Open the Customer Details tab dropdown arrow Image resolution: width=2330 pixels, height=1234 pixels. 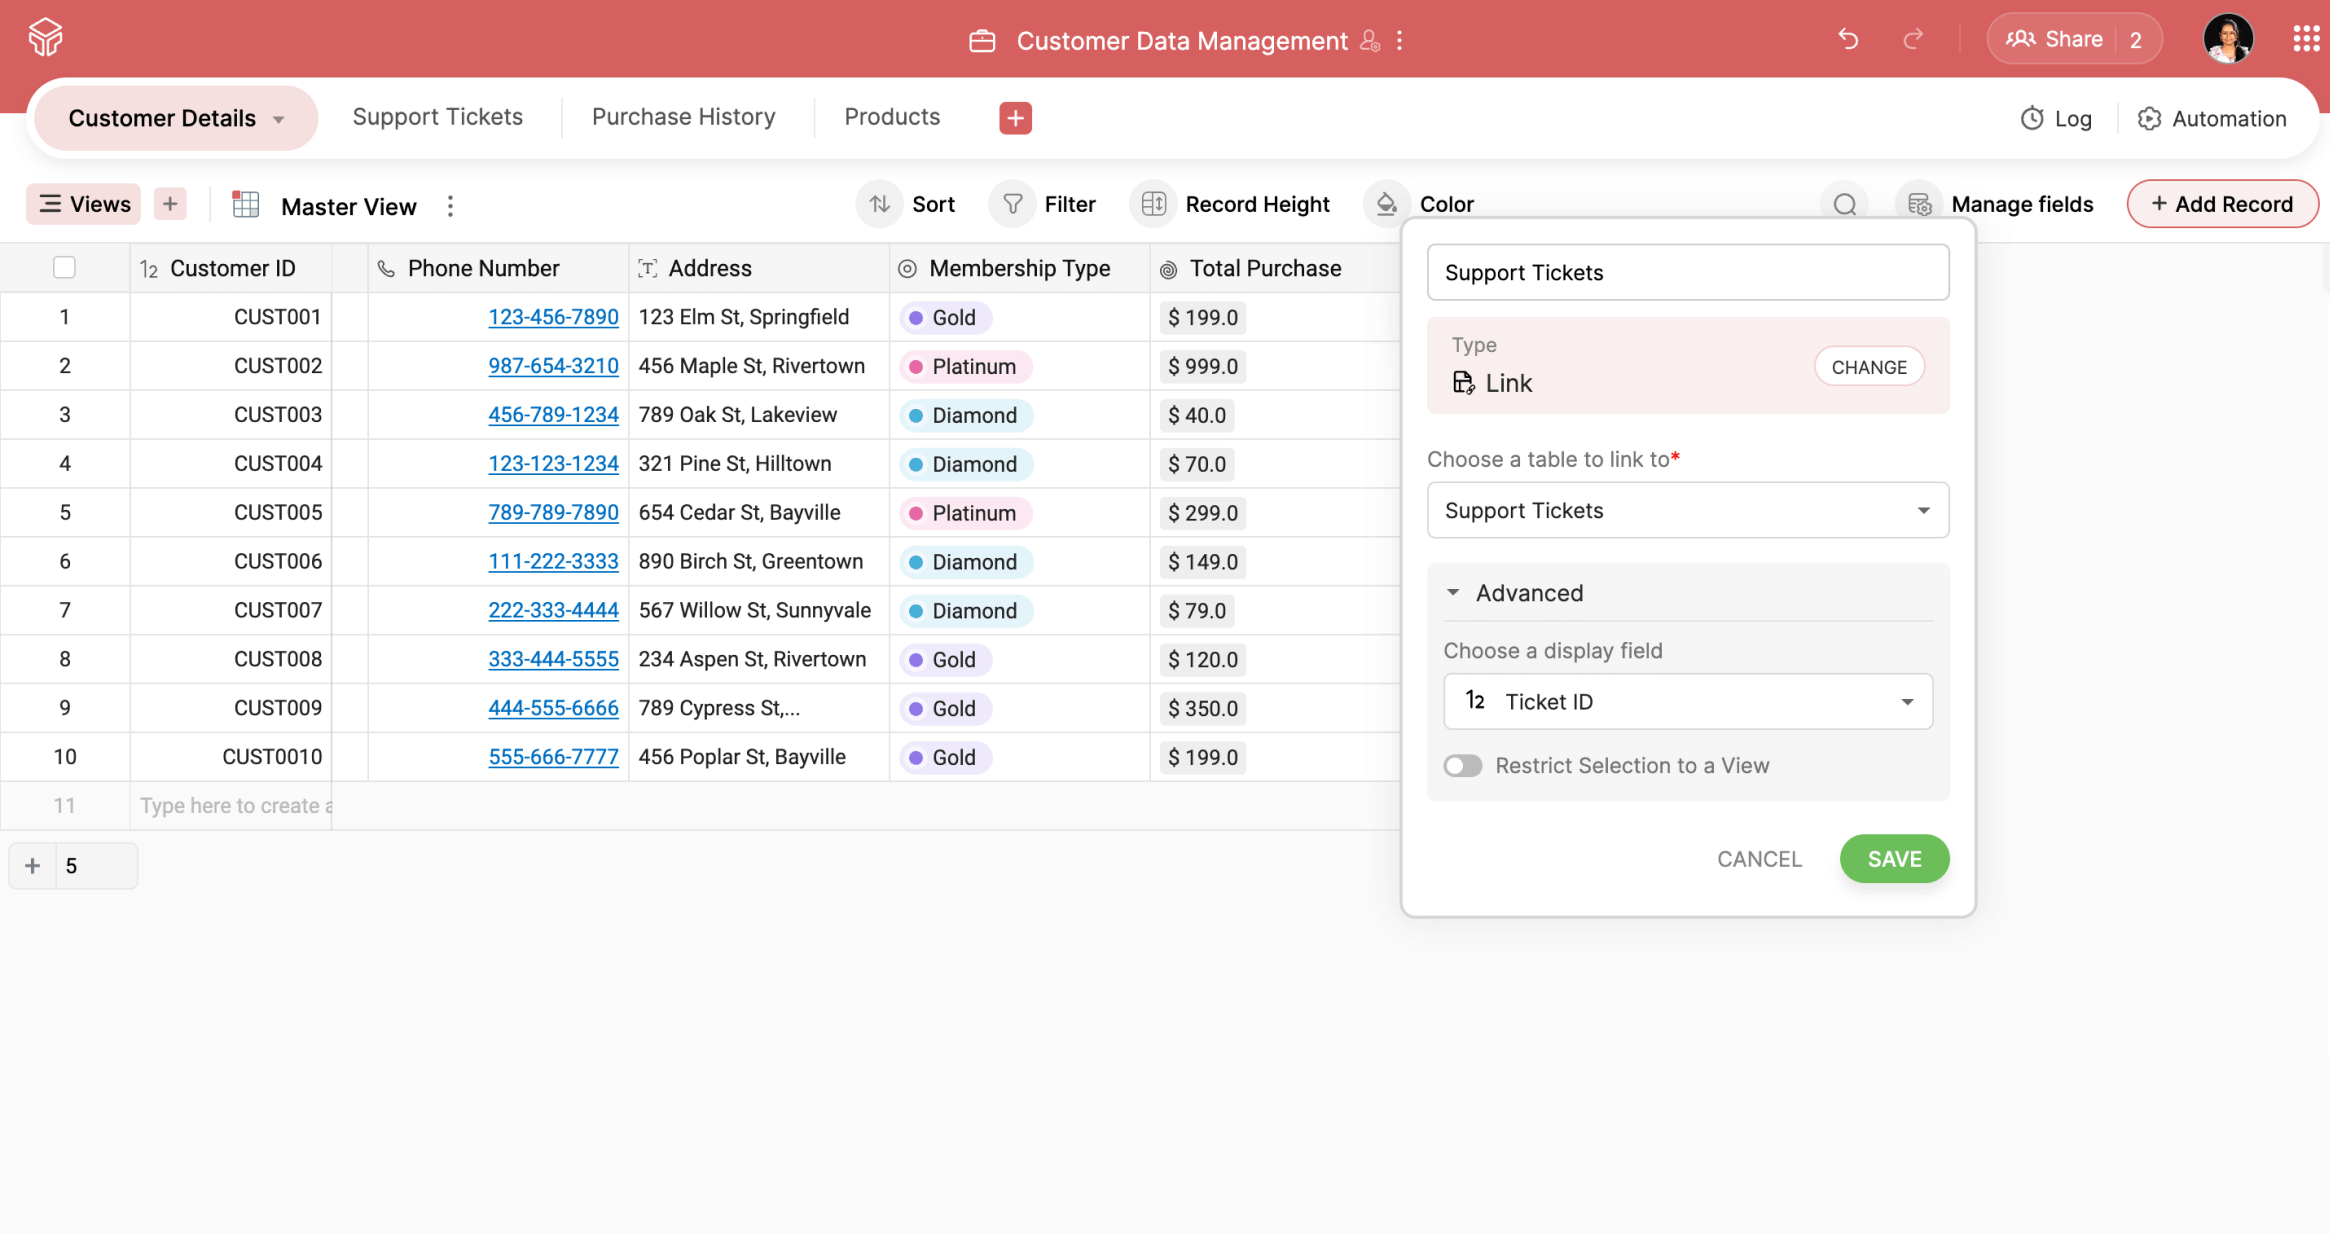pos(279,120)
